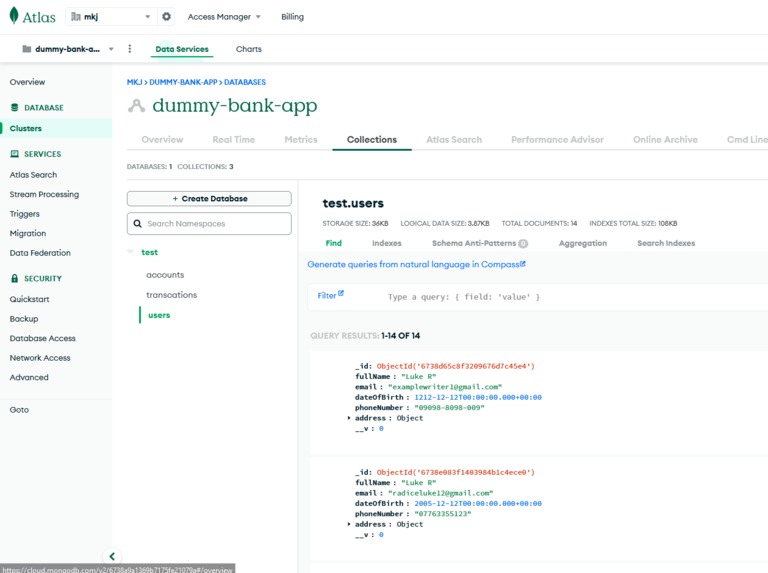Viewport: 768px width, 573px height.
Task: Click the MongoDB Atlas leaf logo
Action: [14, 16]
